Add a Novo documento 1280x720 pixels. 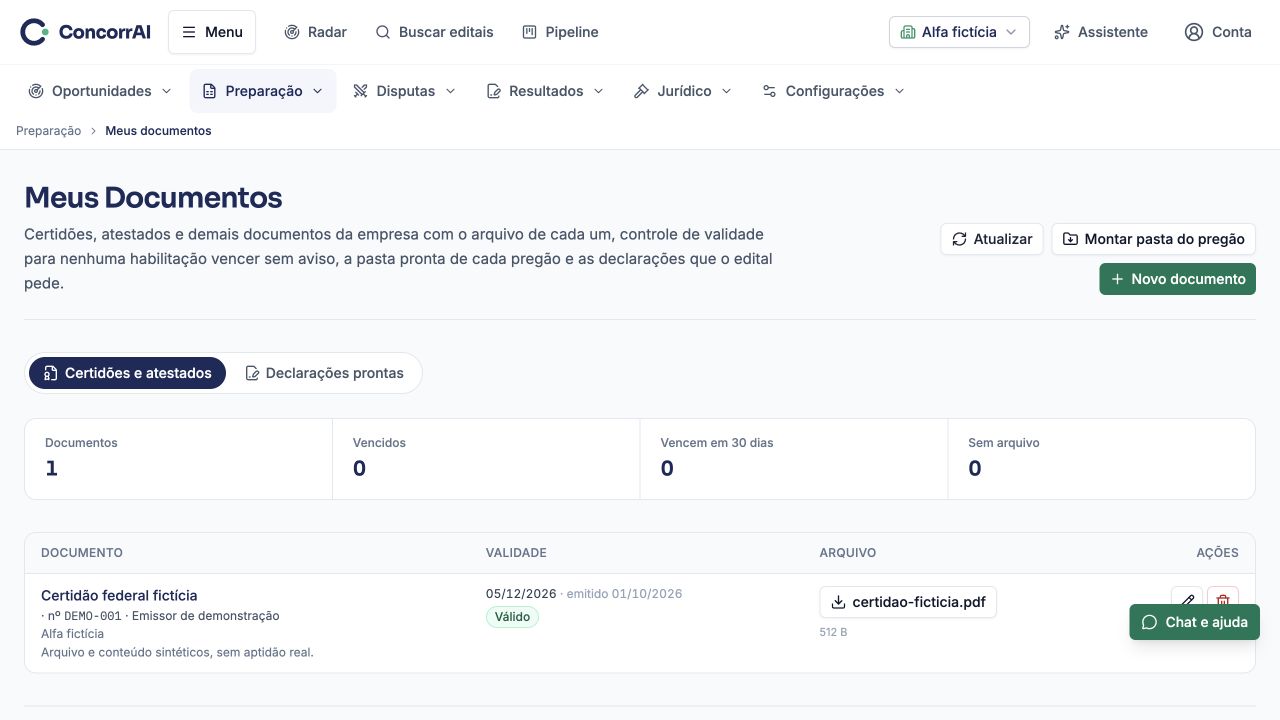click(x=1178, y=279)
